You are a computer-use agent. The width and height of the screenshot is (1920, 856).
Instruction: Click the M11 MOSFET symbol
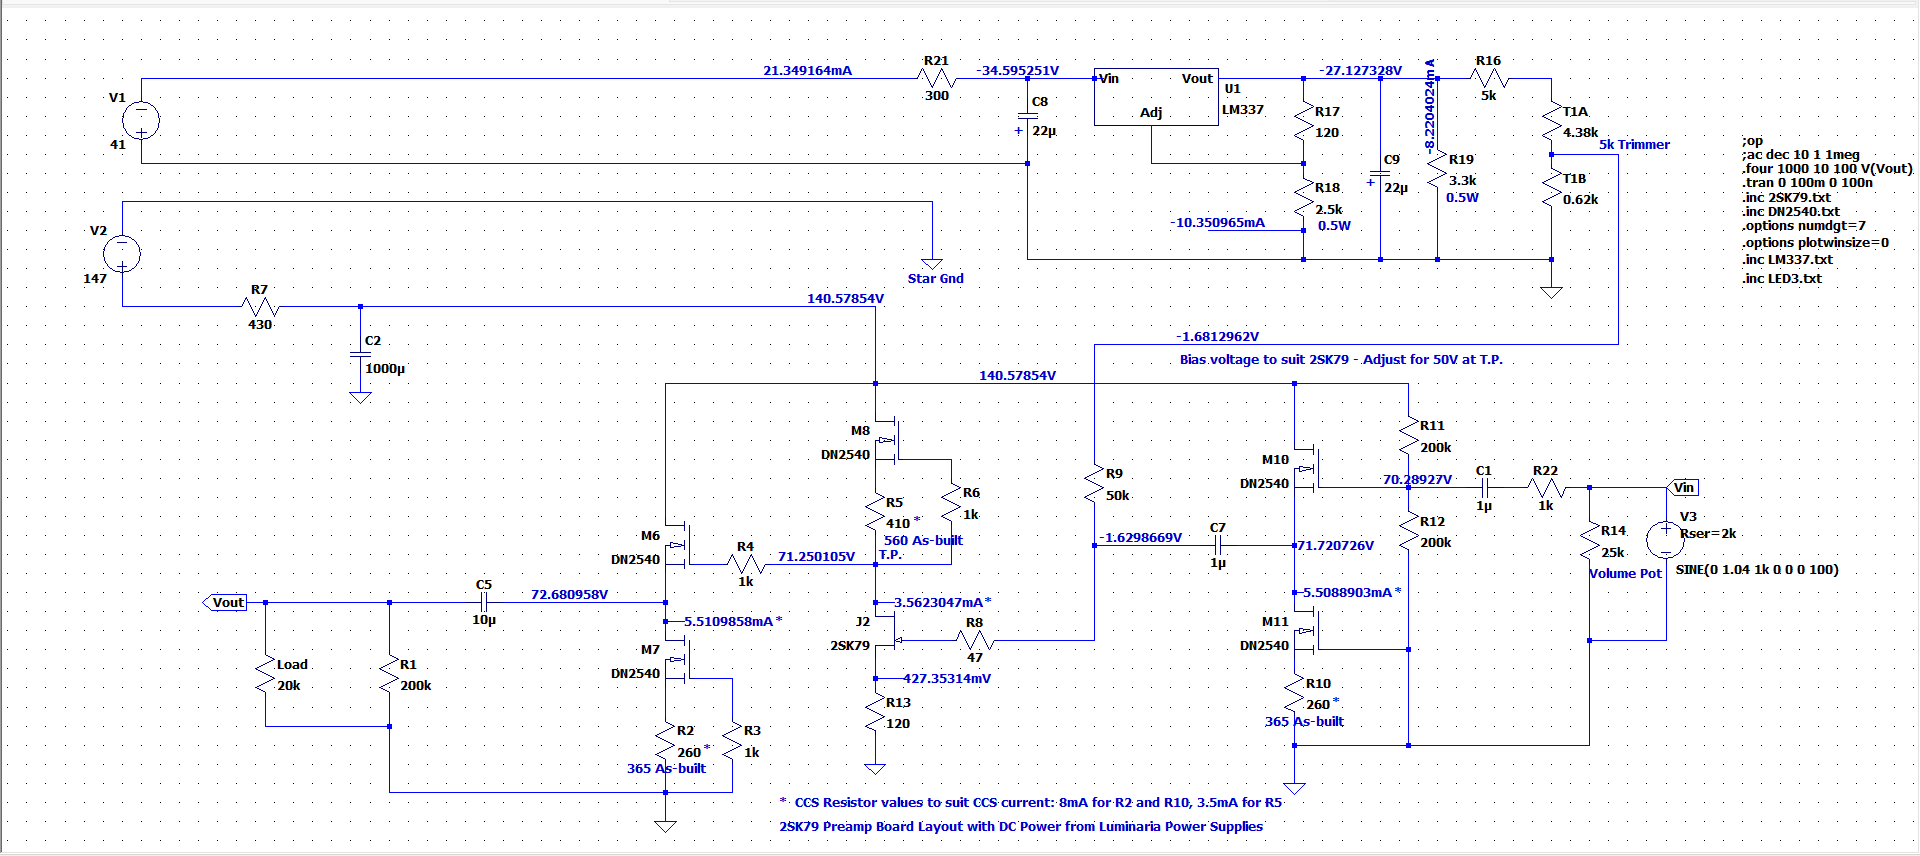pos(1307,631)
